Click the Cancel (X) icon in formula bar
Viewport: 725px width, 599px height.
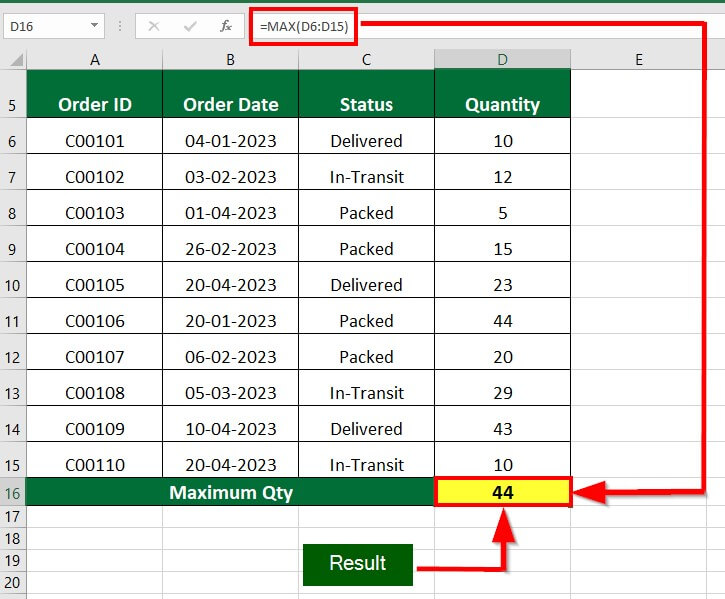point(154,26)
